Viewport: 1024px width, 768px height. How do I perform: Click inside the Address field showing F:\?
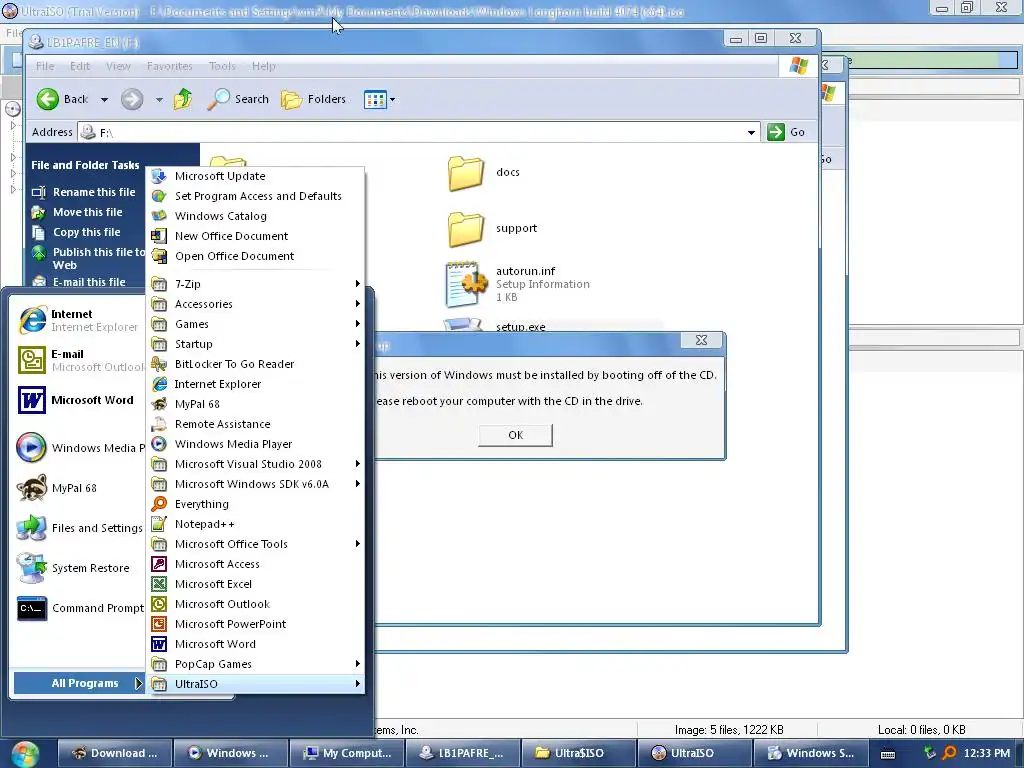(x=418, y=133)
